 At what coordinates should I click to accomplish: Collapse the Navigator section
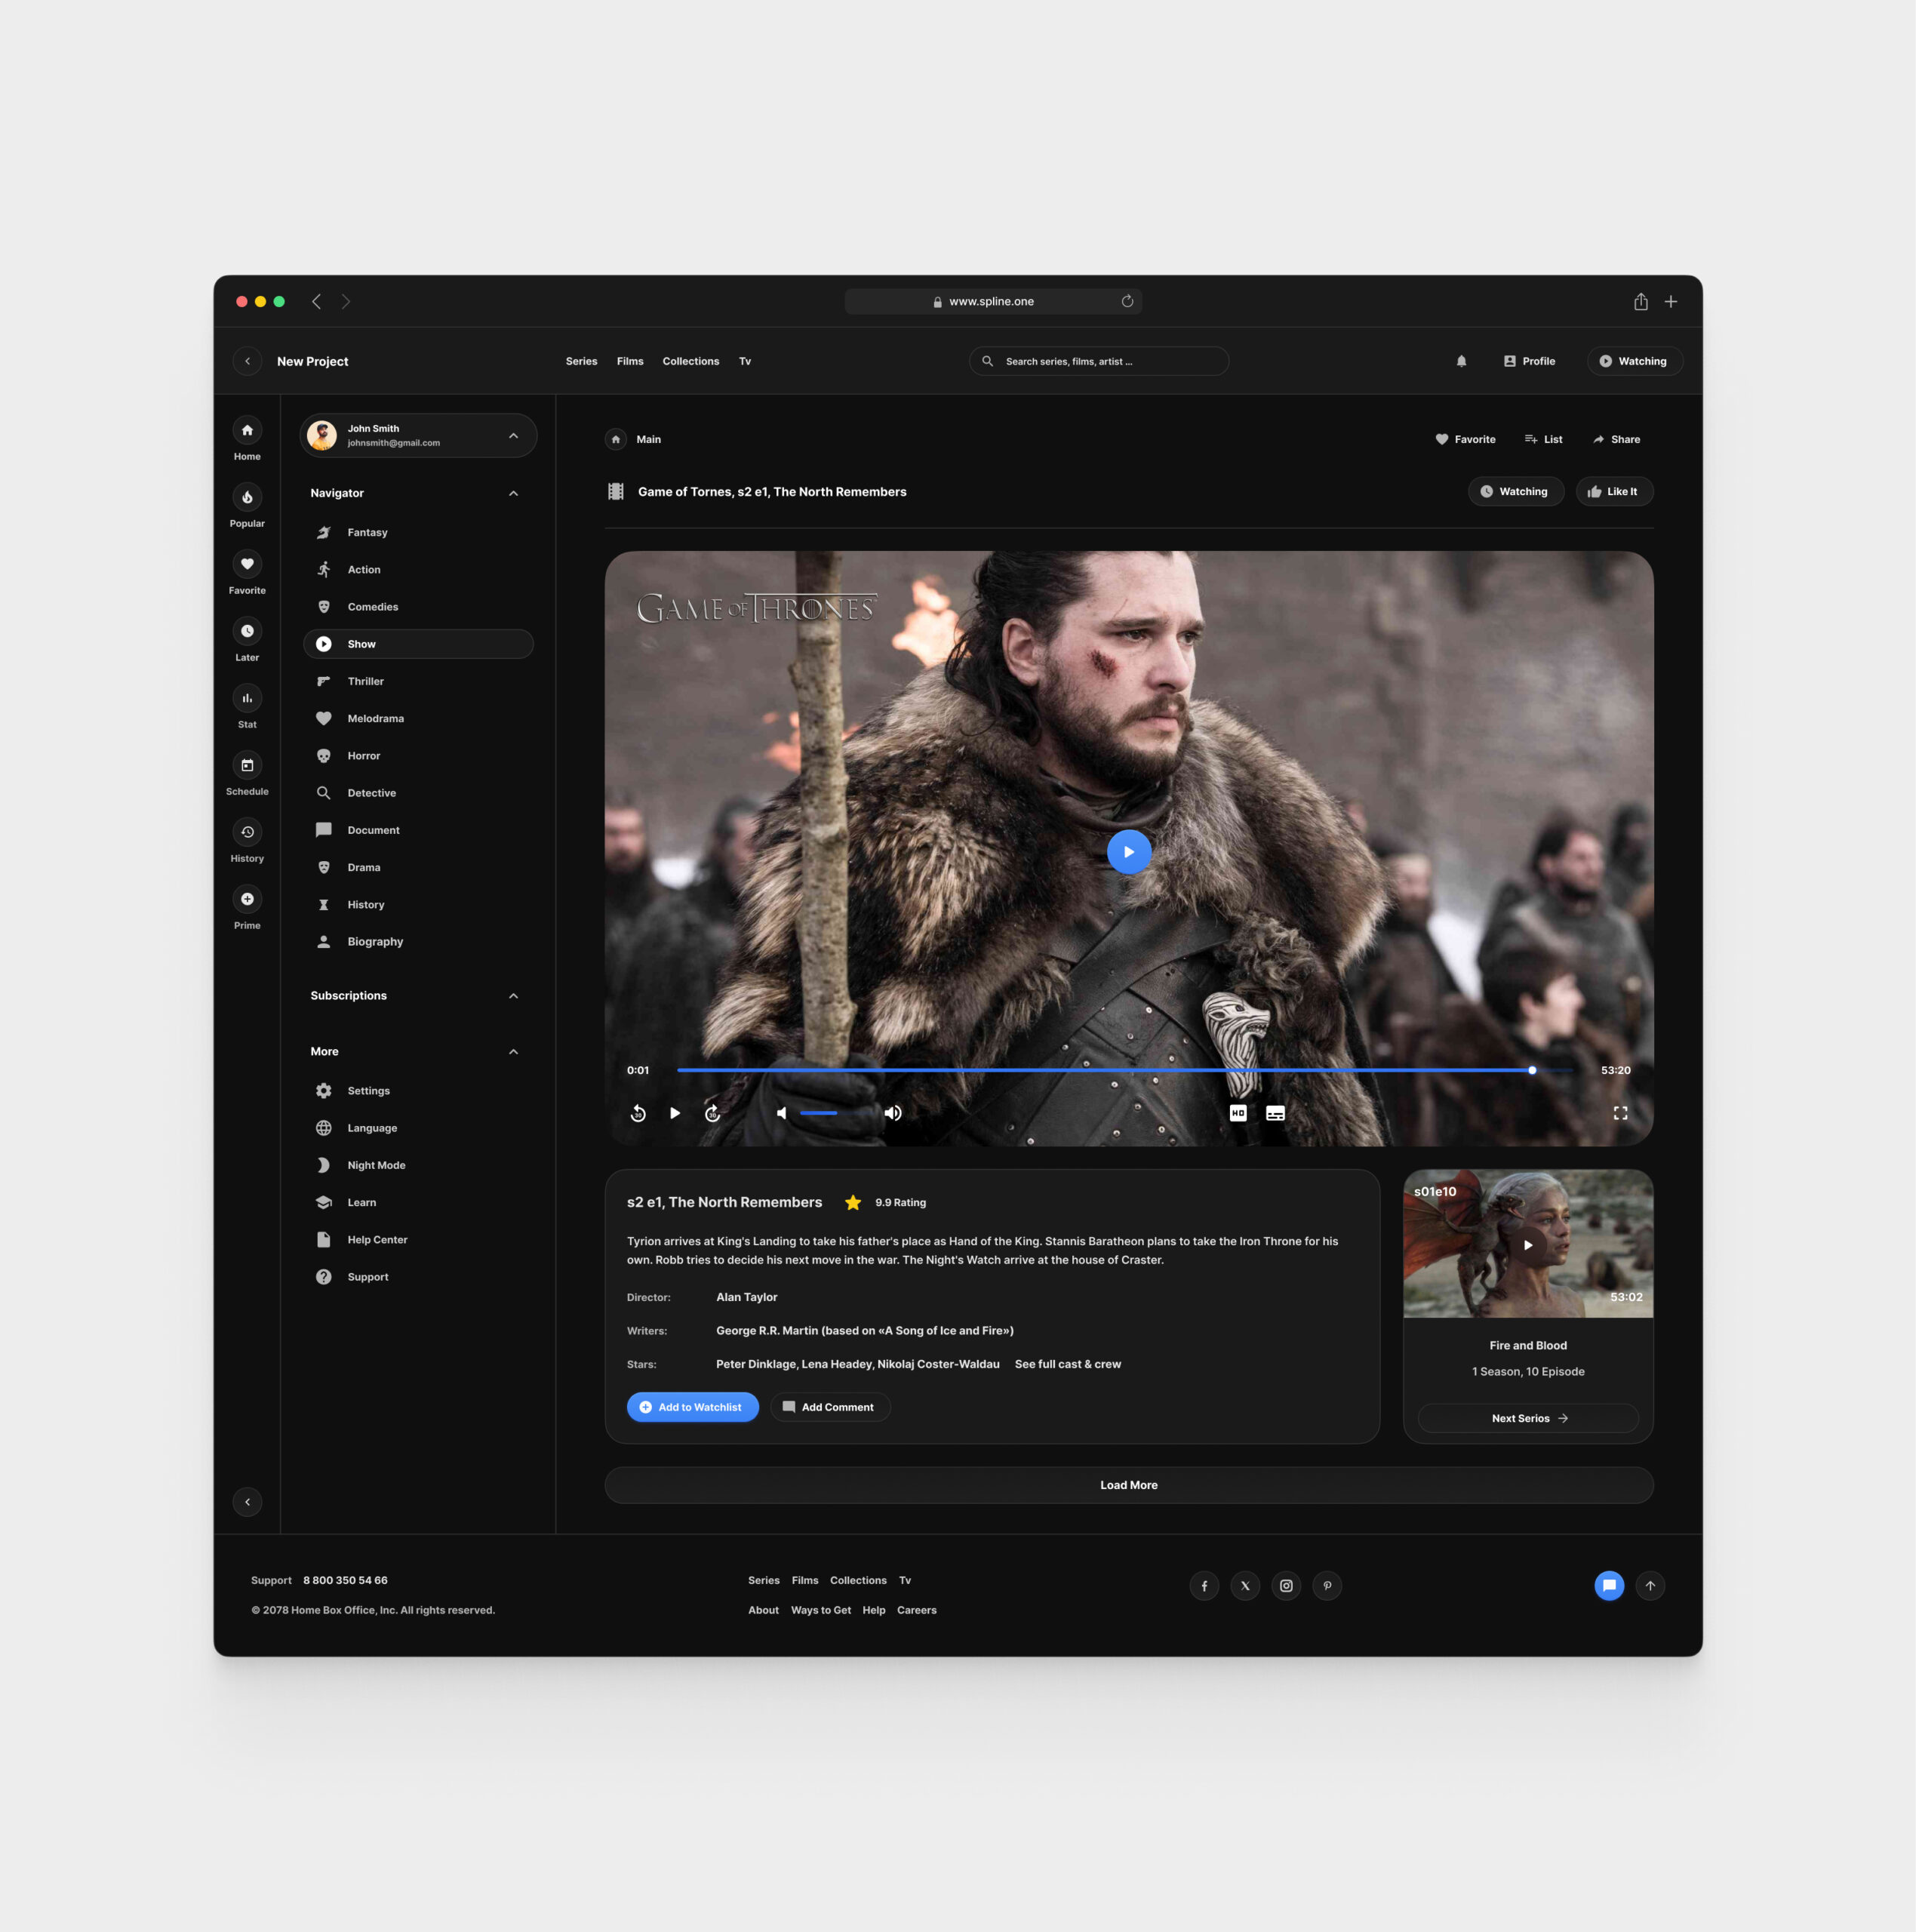click(513, 493)
